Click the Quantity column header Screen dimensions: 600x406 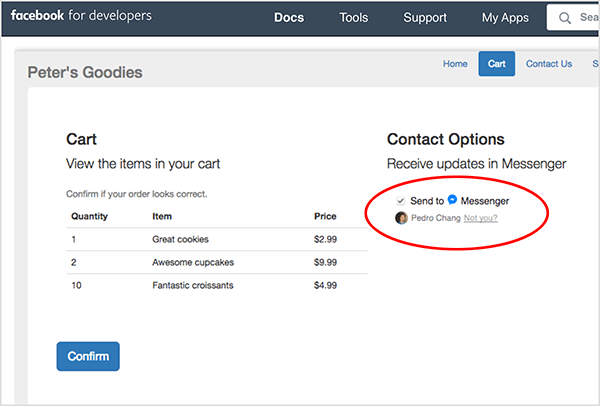tap(89, 216)
